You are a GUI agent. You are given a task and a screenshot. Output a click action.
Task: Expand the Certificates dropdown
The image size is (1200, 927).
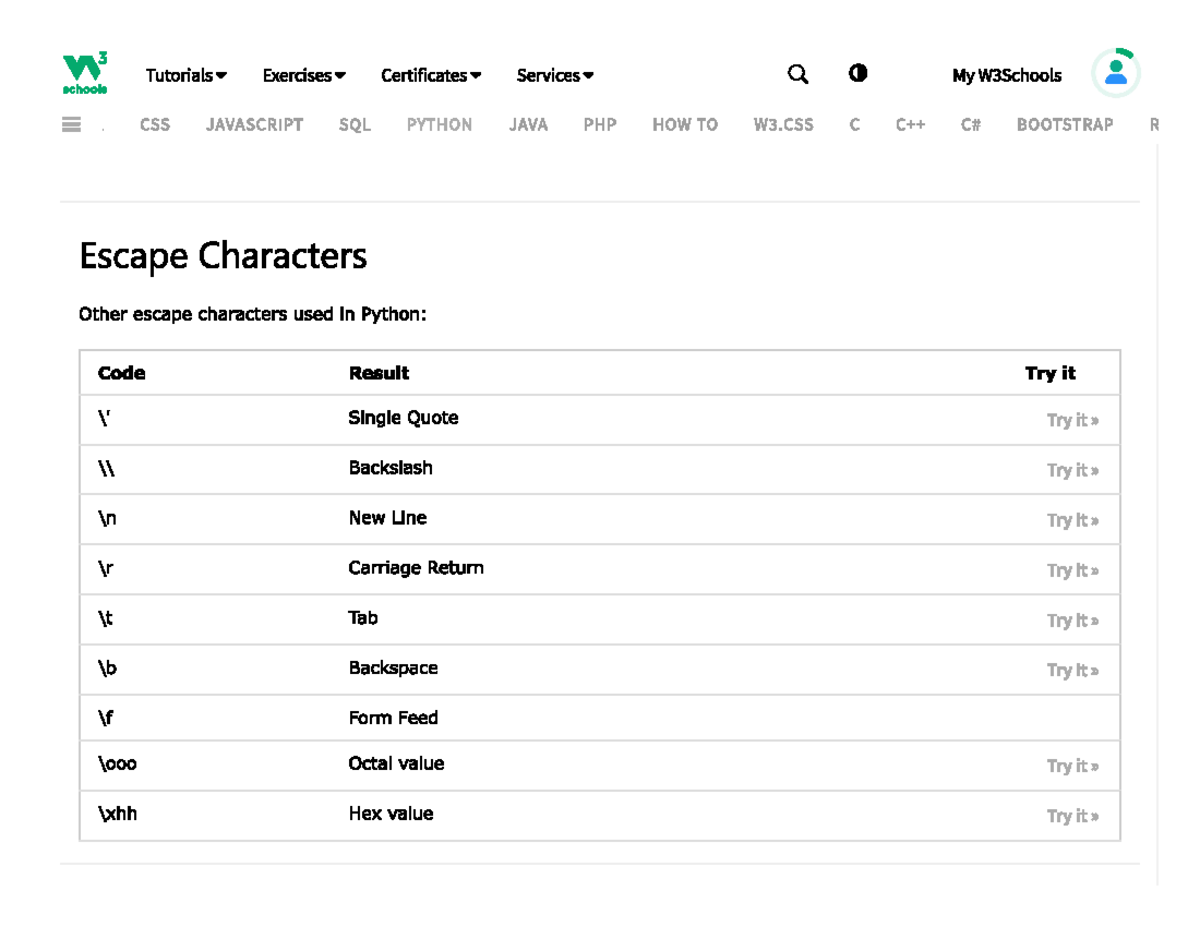click(x=431, y=75)
